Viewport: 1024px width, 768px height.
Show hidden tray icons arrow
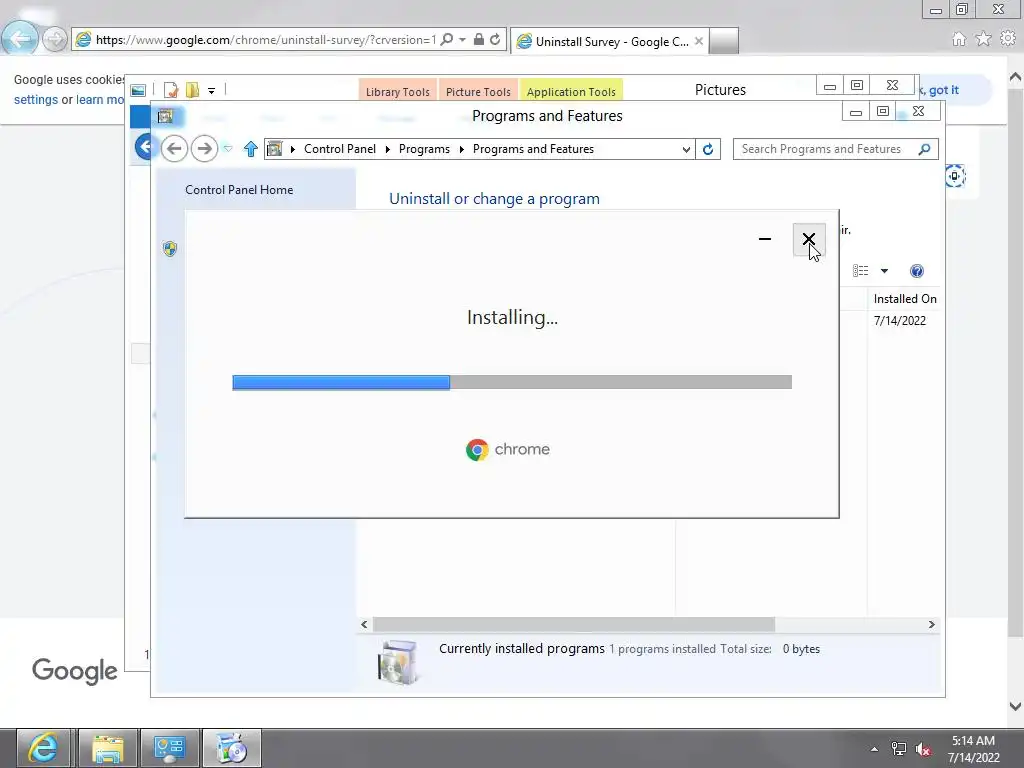click(874, 749)
